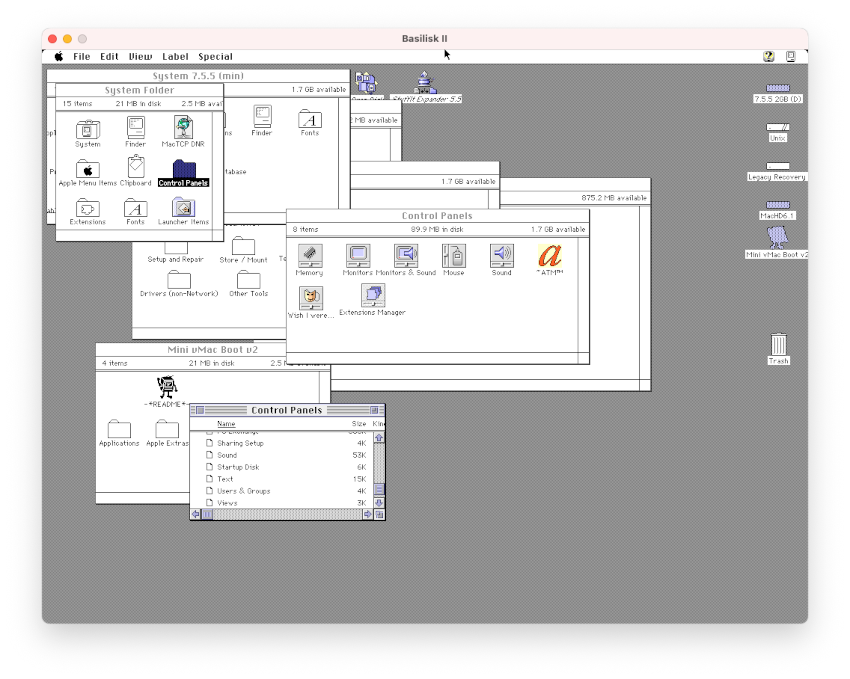The image size is (850, 679).
Task: Click the vertical scrollbar down arrow
Action: click(379, 503)
